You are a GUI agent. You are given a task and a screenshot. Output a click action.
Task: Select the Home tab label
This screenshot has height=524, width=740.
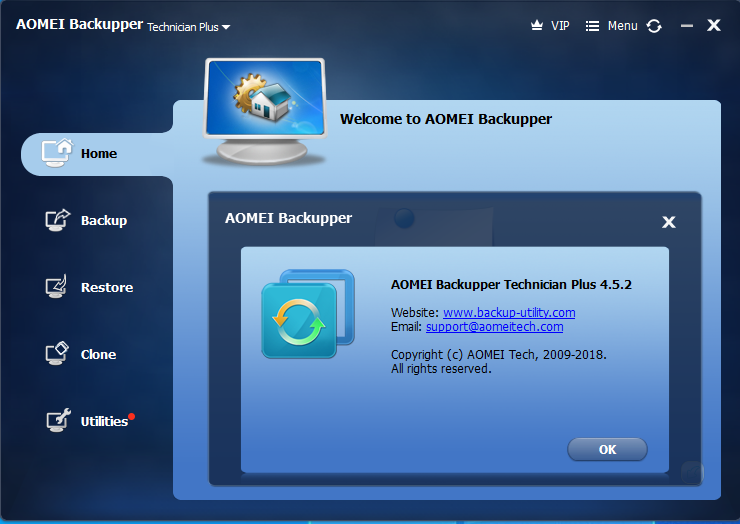point(99,153)
